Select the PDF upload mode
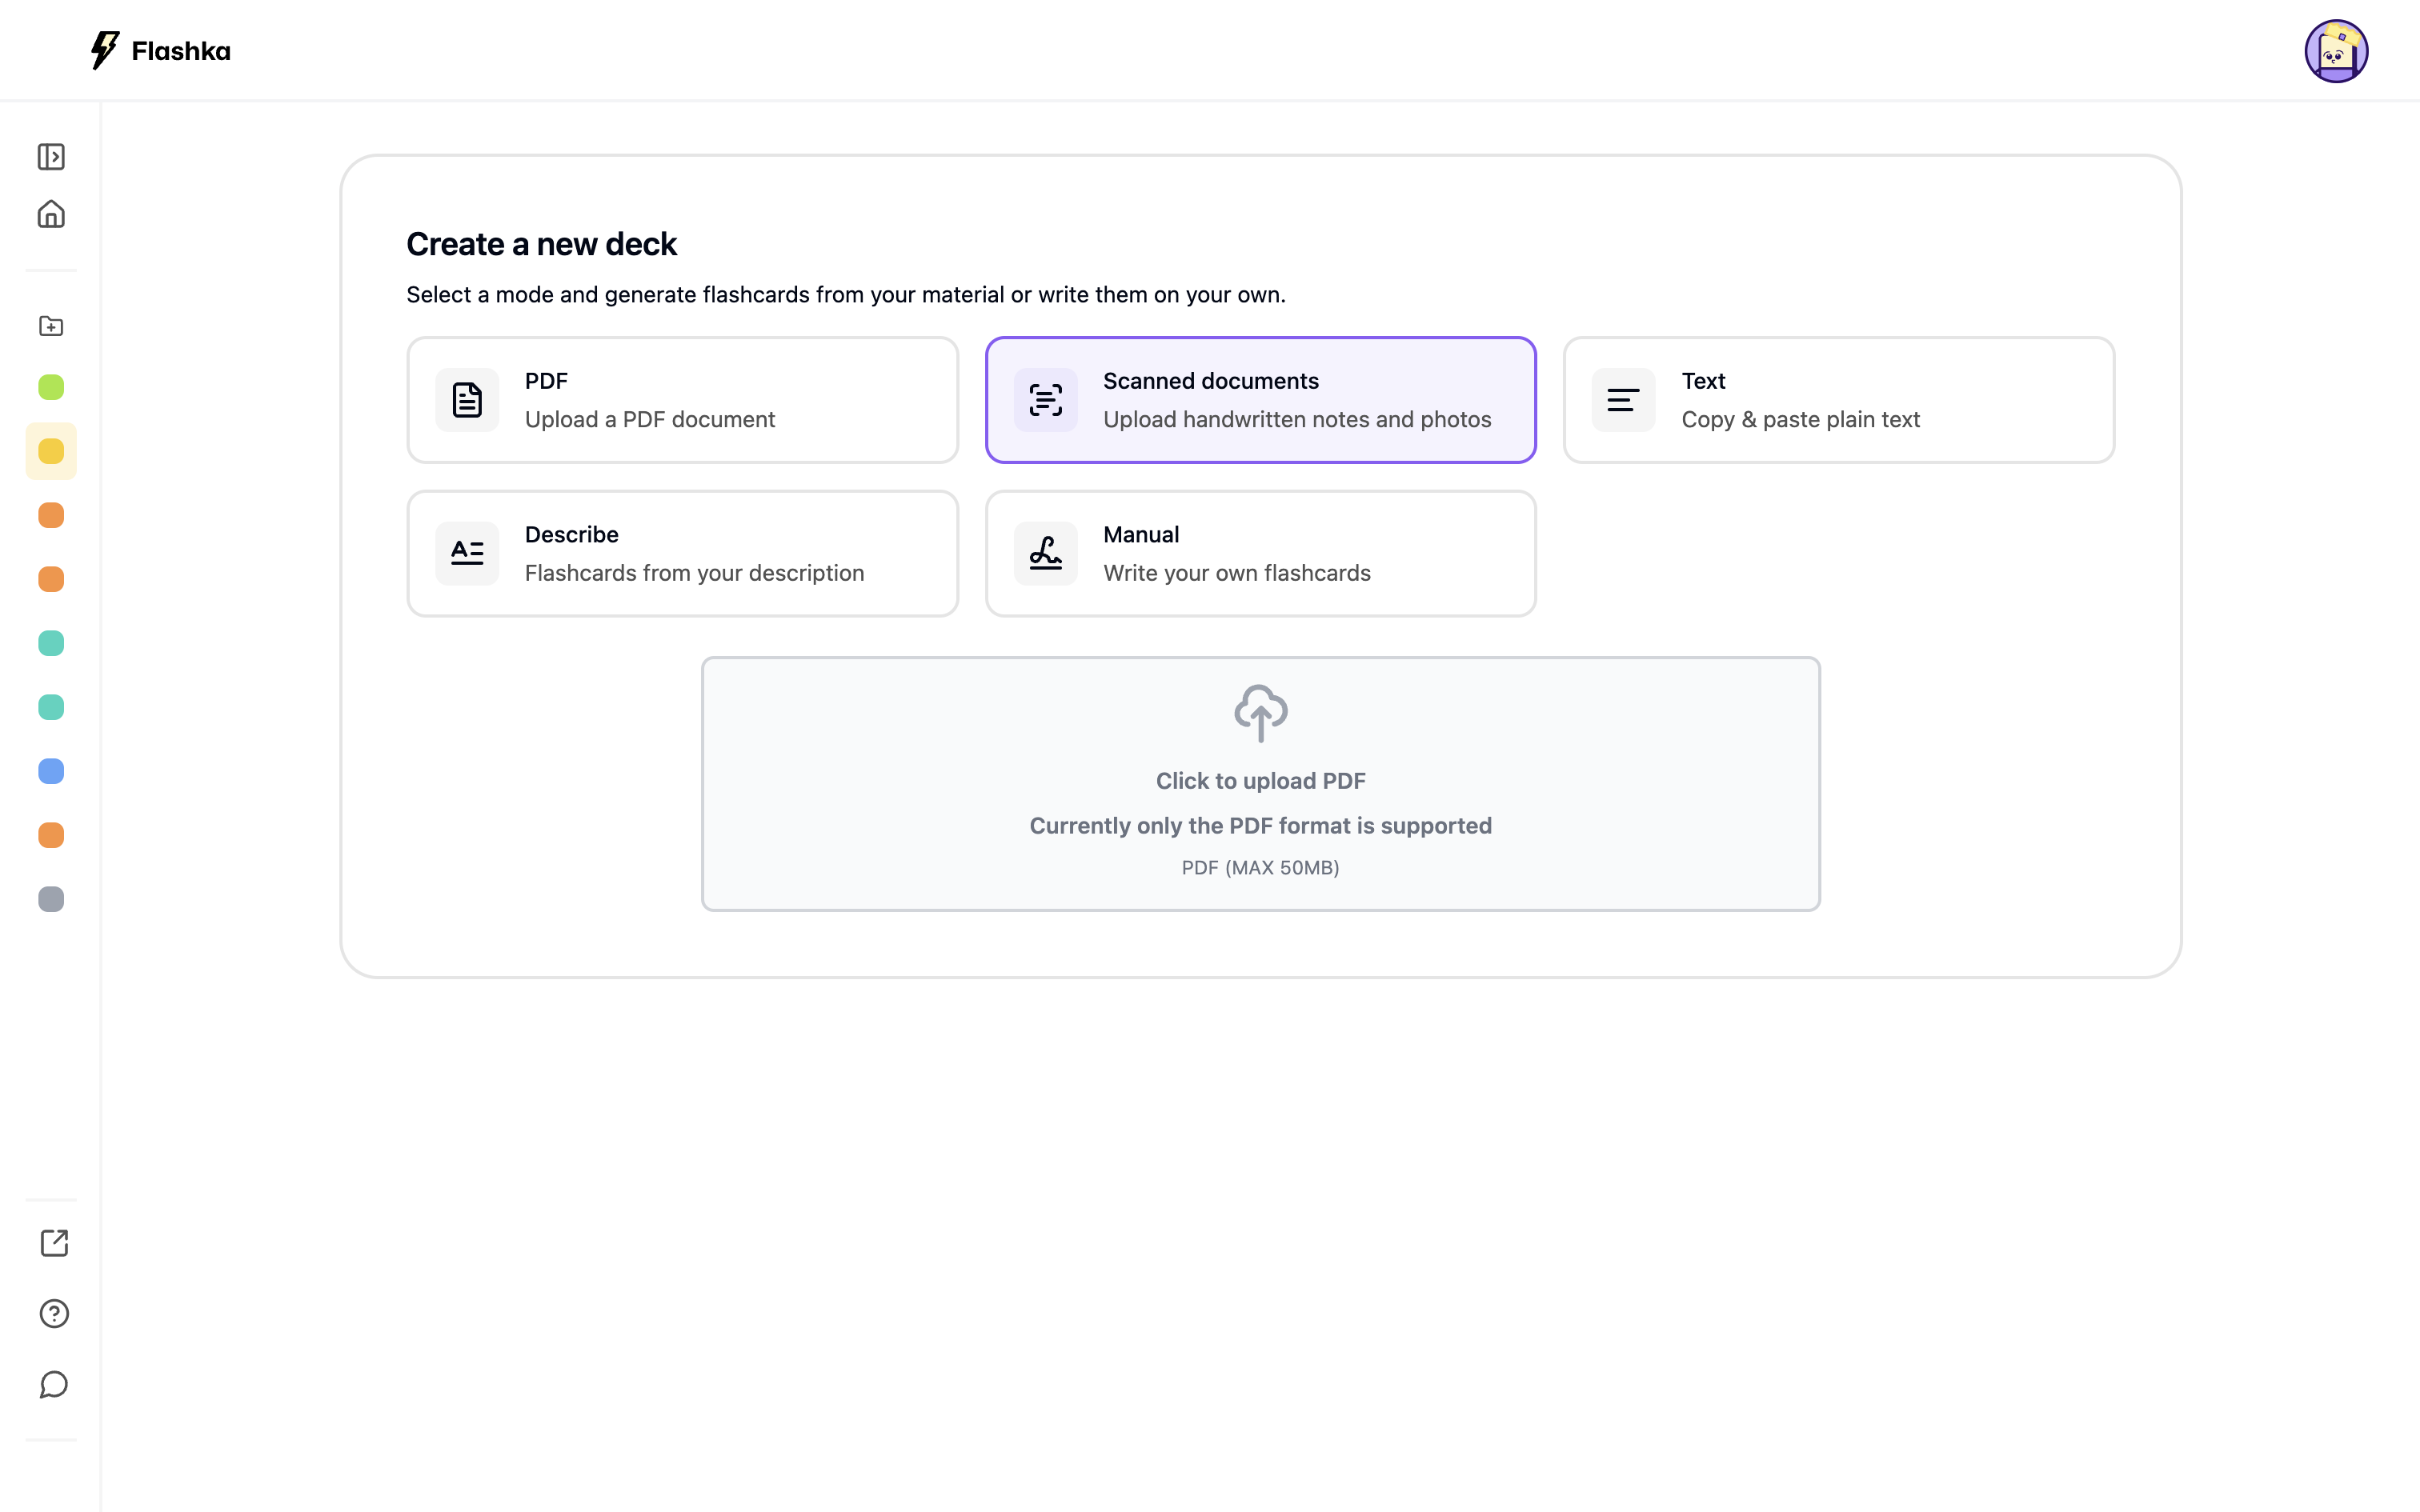 pos(682,400)
